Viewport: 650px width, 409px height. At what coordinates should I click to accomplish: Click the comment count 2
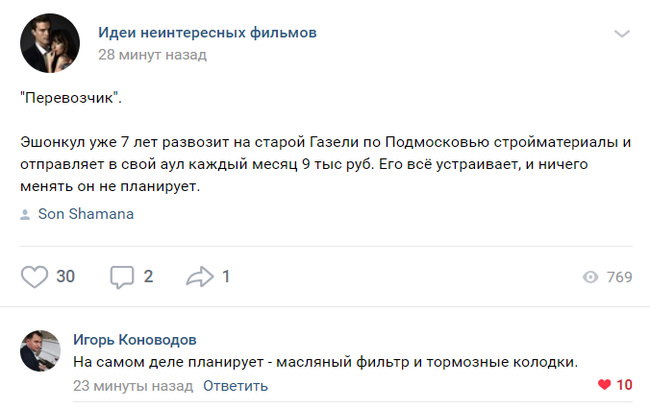pyautogui.click(x=148, y=276)
